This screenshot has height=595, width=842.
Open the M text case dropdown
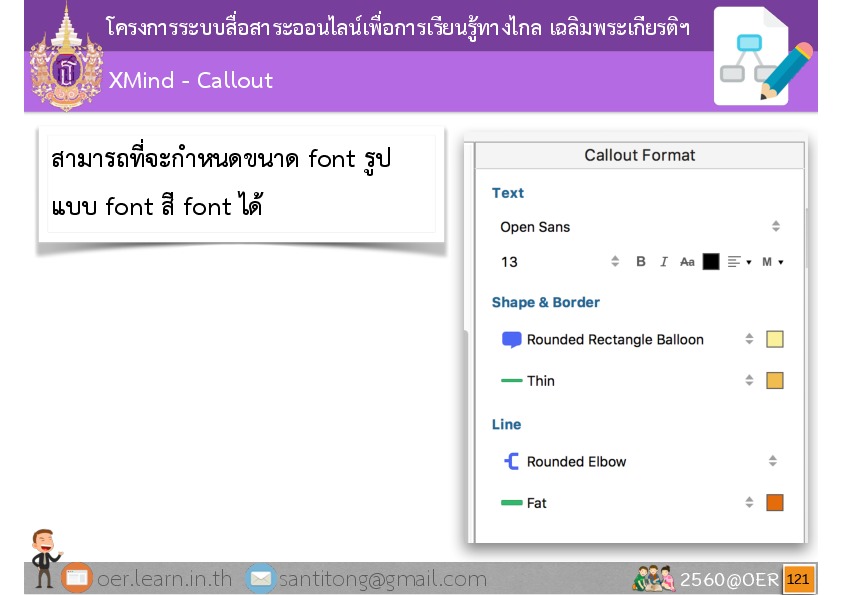[x=772, y=262]
